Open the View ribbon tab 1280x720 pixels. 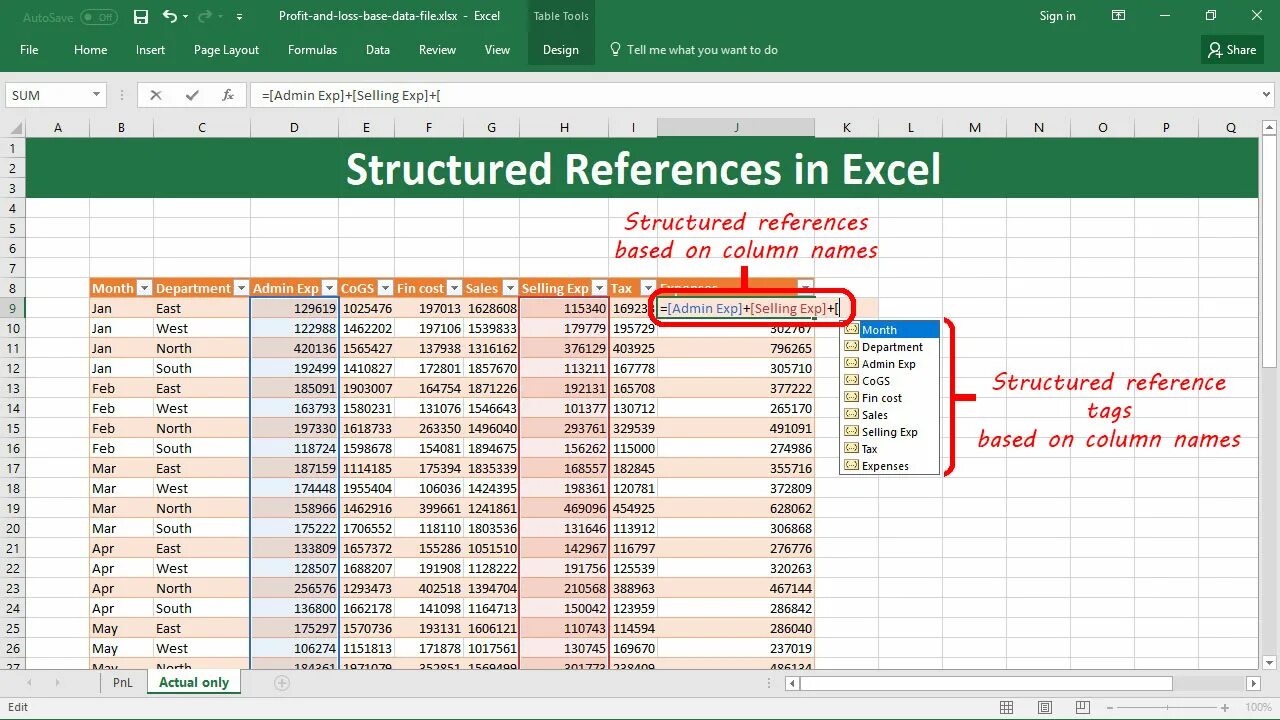point(497,50)
